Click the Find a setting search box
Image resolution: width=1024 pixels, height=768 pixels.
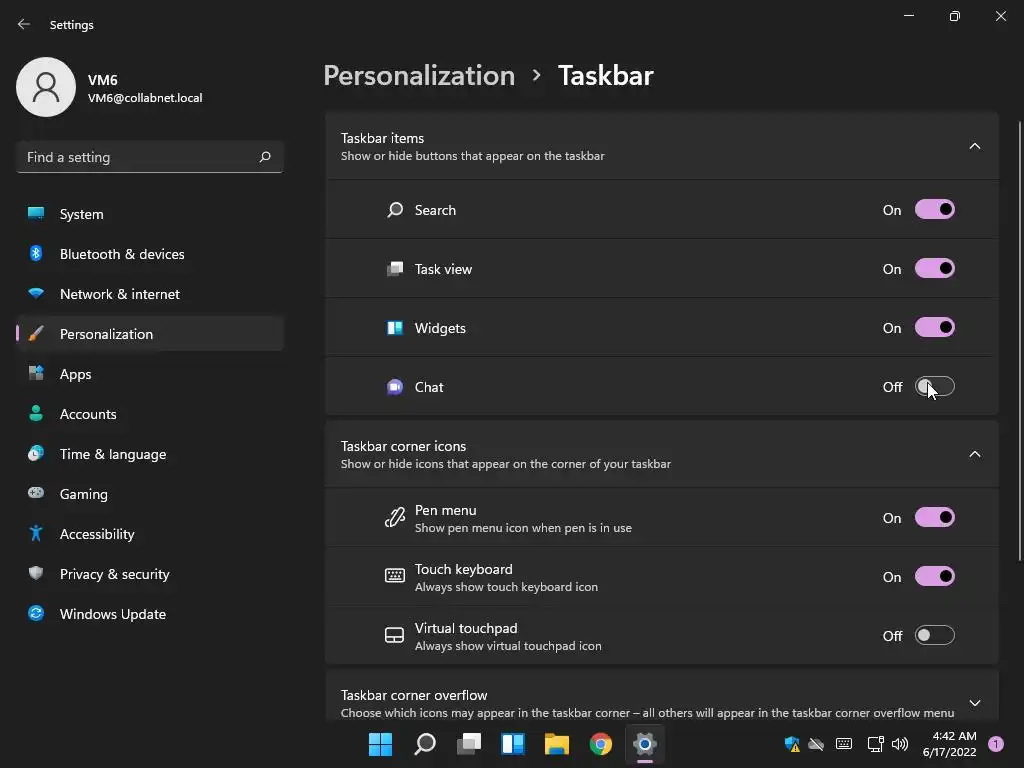[150, 157]
